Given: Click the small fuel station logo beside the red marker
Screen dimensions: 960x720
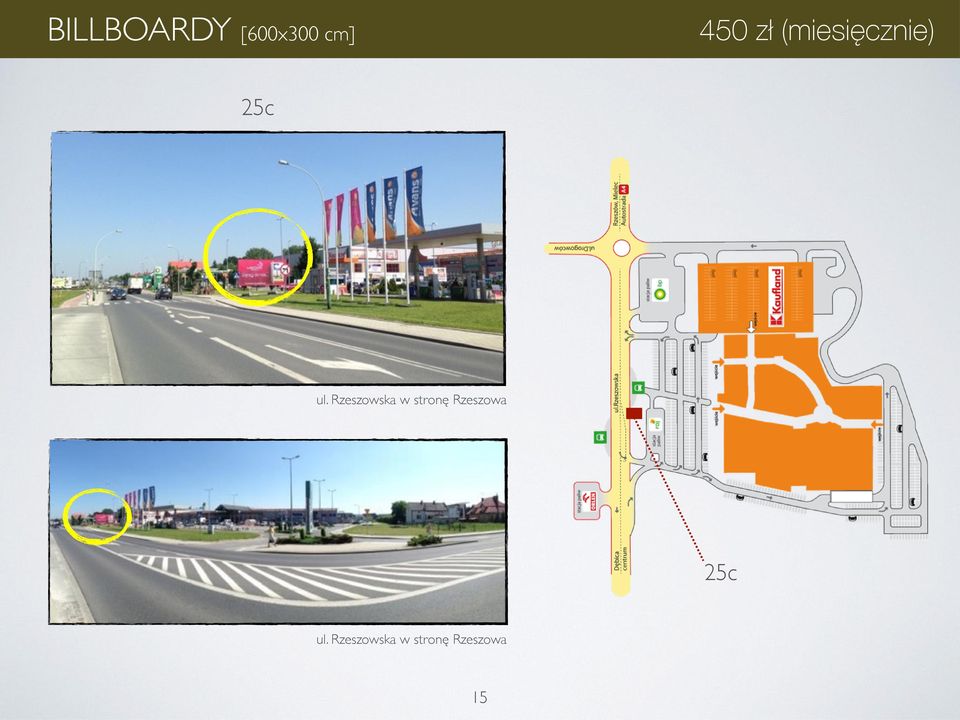Looking at the screenshot, I should 656,423.
